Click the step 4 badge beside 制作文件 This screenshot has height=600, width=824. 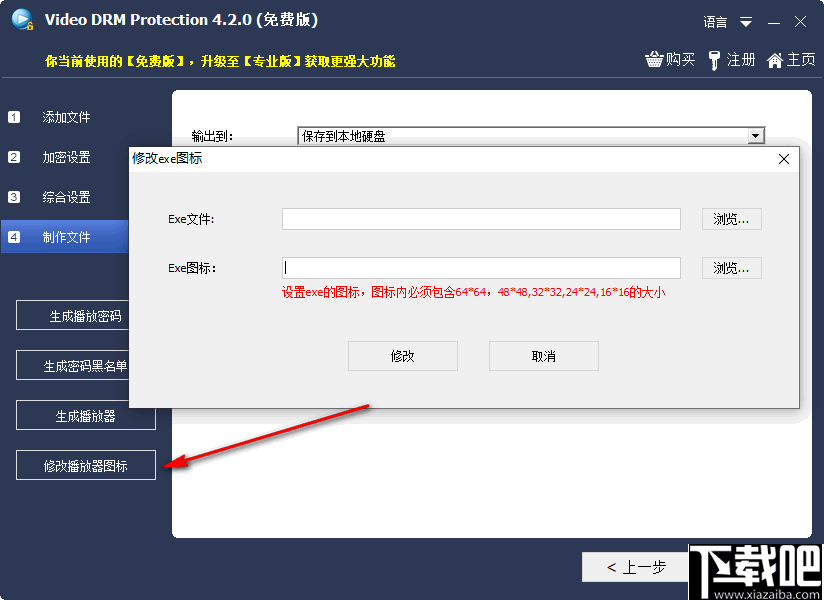[x=13, y=237]
